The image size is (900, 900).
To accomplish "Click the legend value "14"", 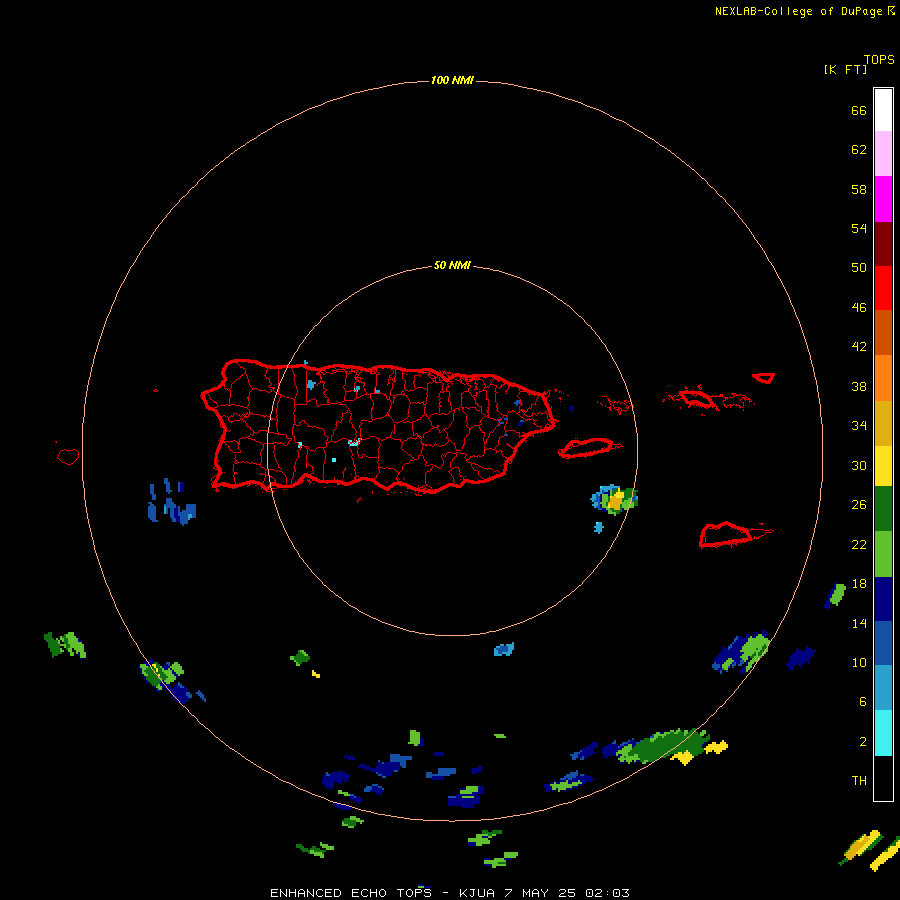I will click(x=859, y=623).
